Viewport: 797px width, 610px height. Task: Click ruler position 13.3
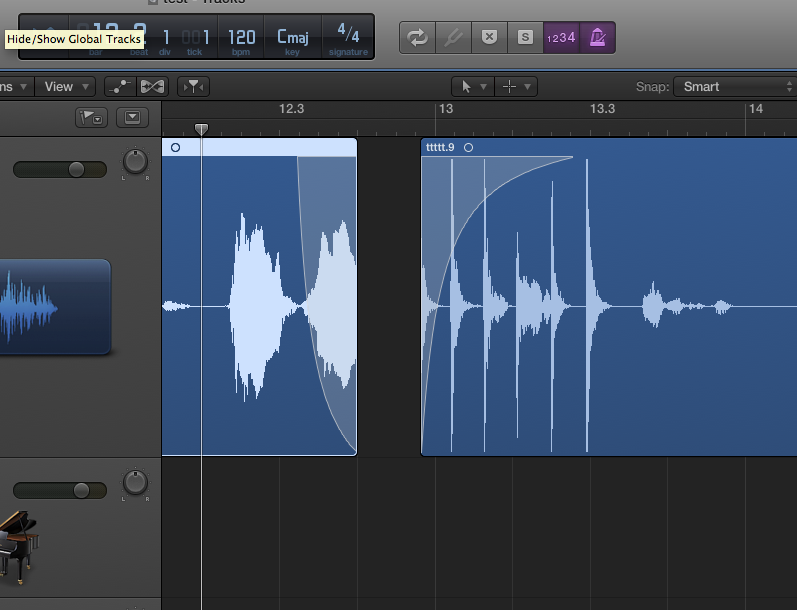[x=602, y=109]
